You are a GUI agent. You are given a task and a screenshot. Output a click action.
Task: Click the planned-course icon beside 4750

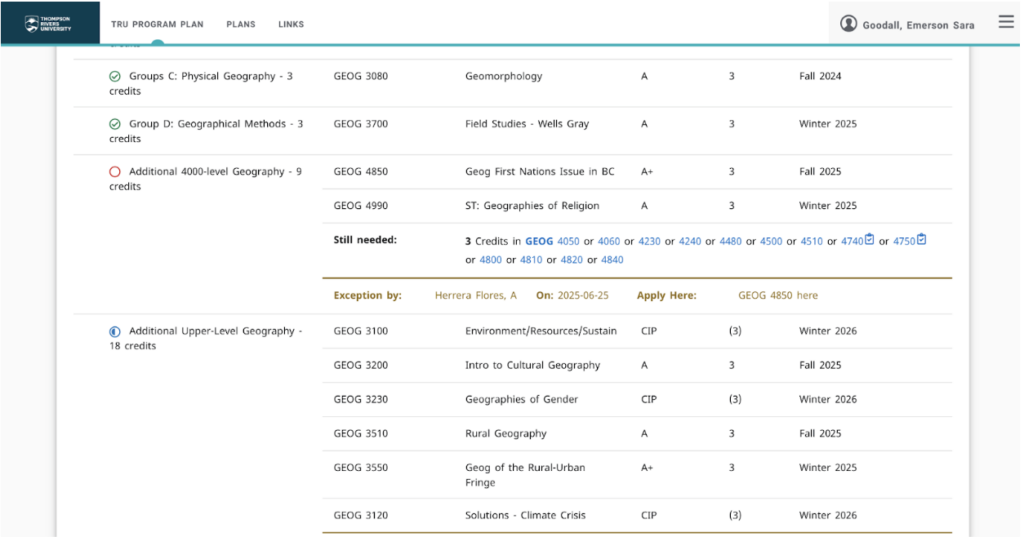coord(921,240)
